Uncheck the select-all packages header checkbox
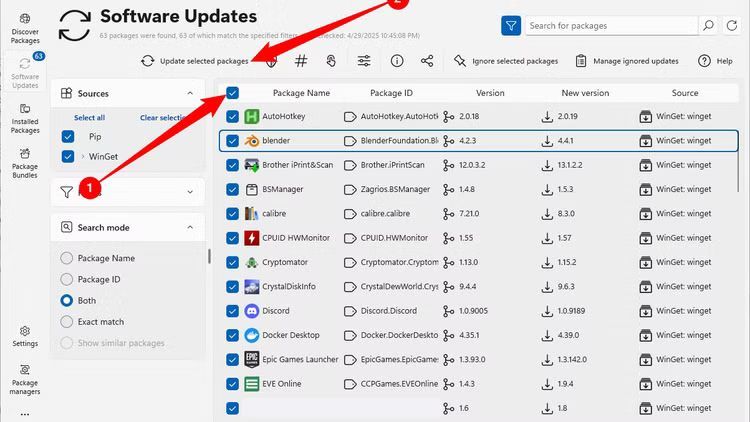The height and width of the screenshot is (422, 750). [x=232, y=93]
